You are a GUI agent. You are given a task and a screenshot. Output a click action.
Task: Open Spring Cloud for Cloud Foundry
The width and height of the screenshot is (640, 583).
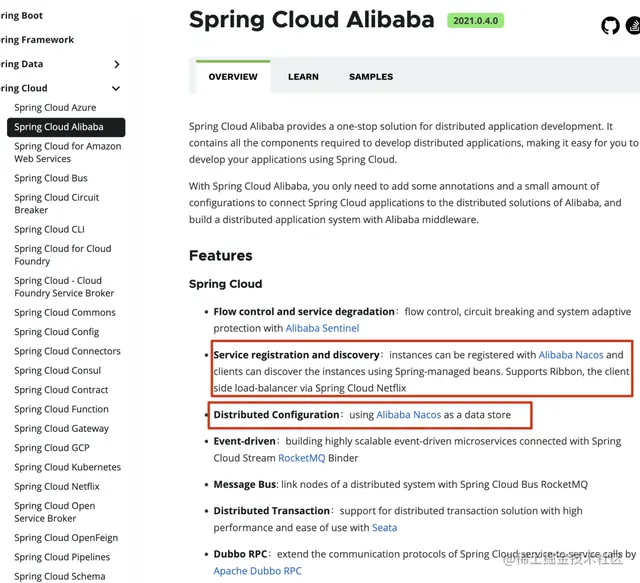pyautogui.click(x=62, y=255)
